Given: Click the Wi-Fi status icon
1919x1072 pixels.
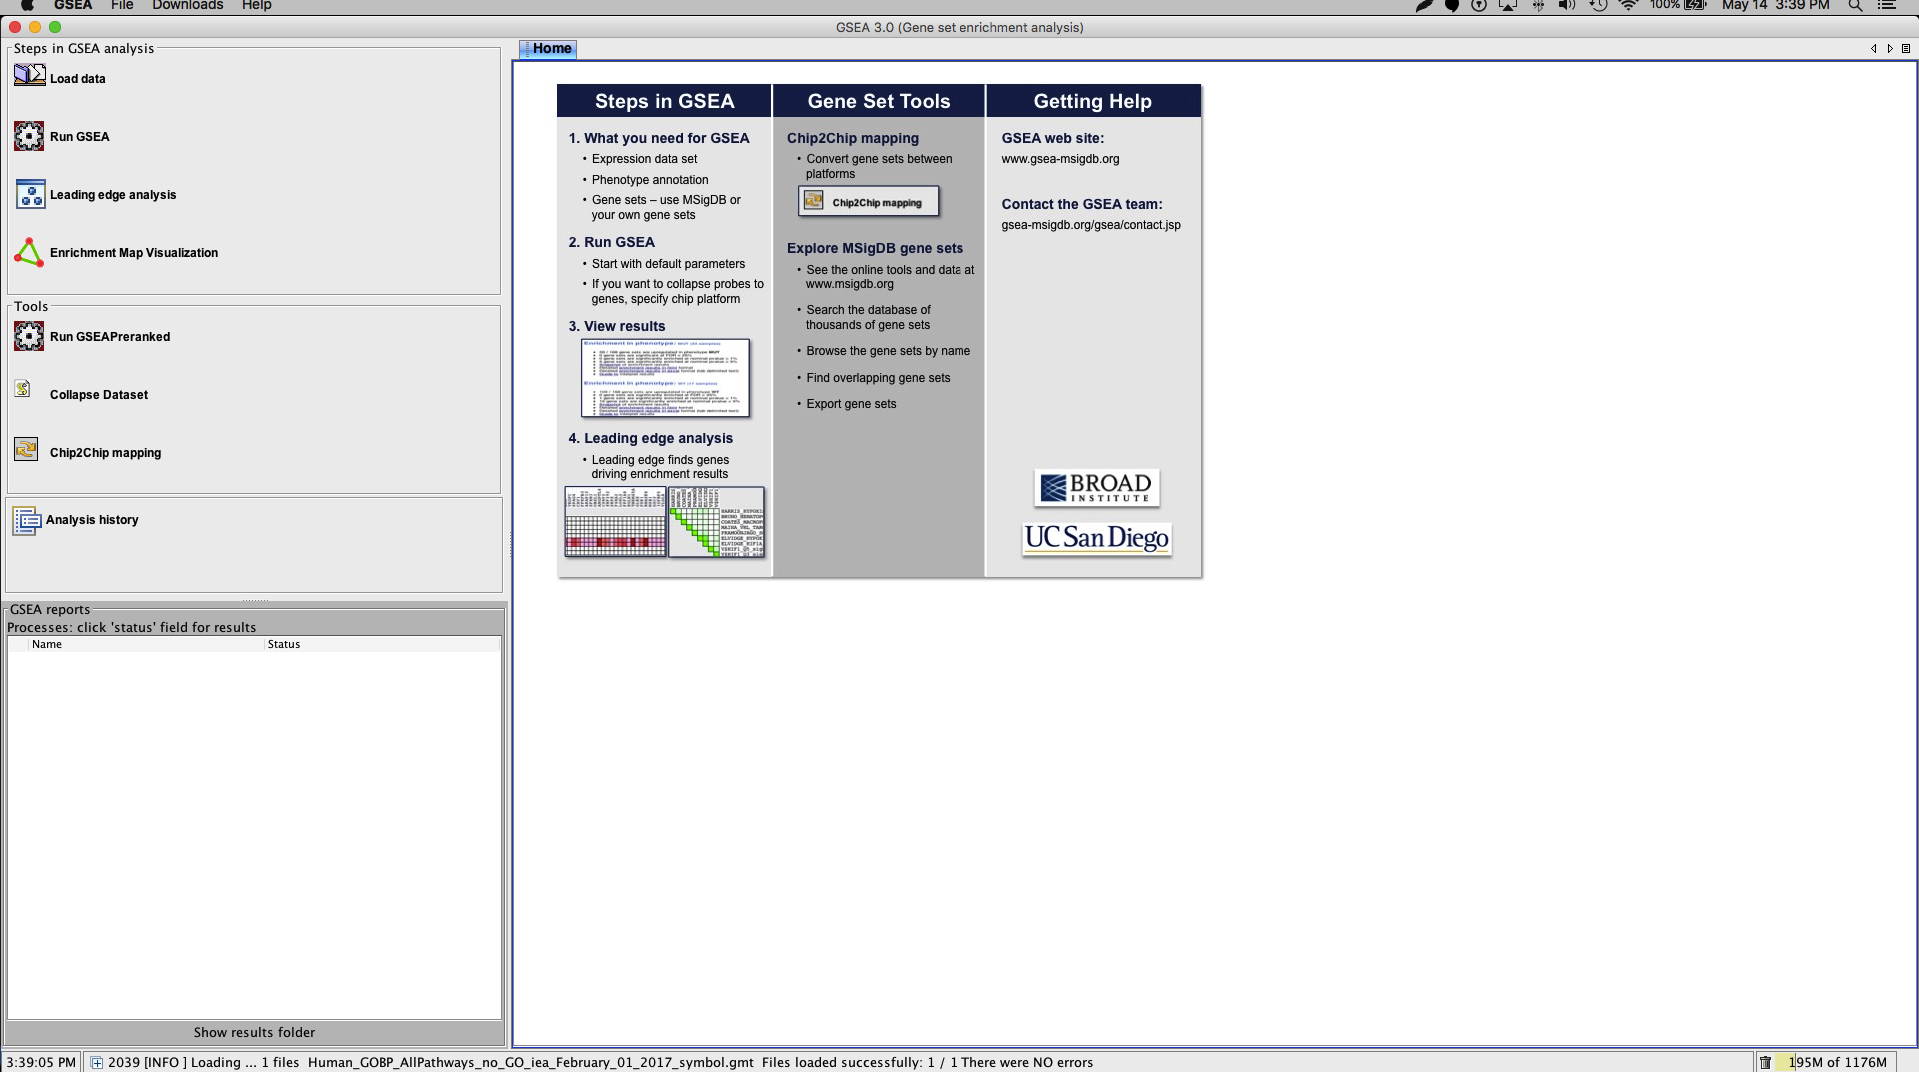Looking at the screenshot, I should [1628, 5].
